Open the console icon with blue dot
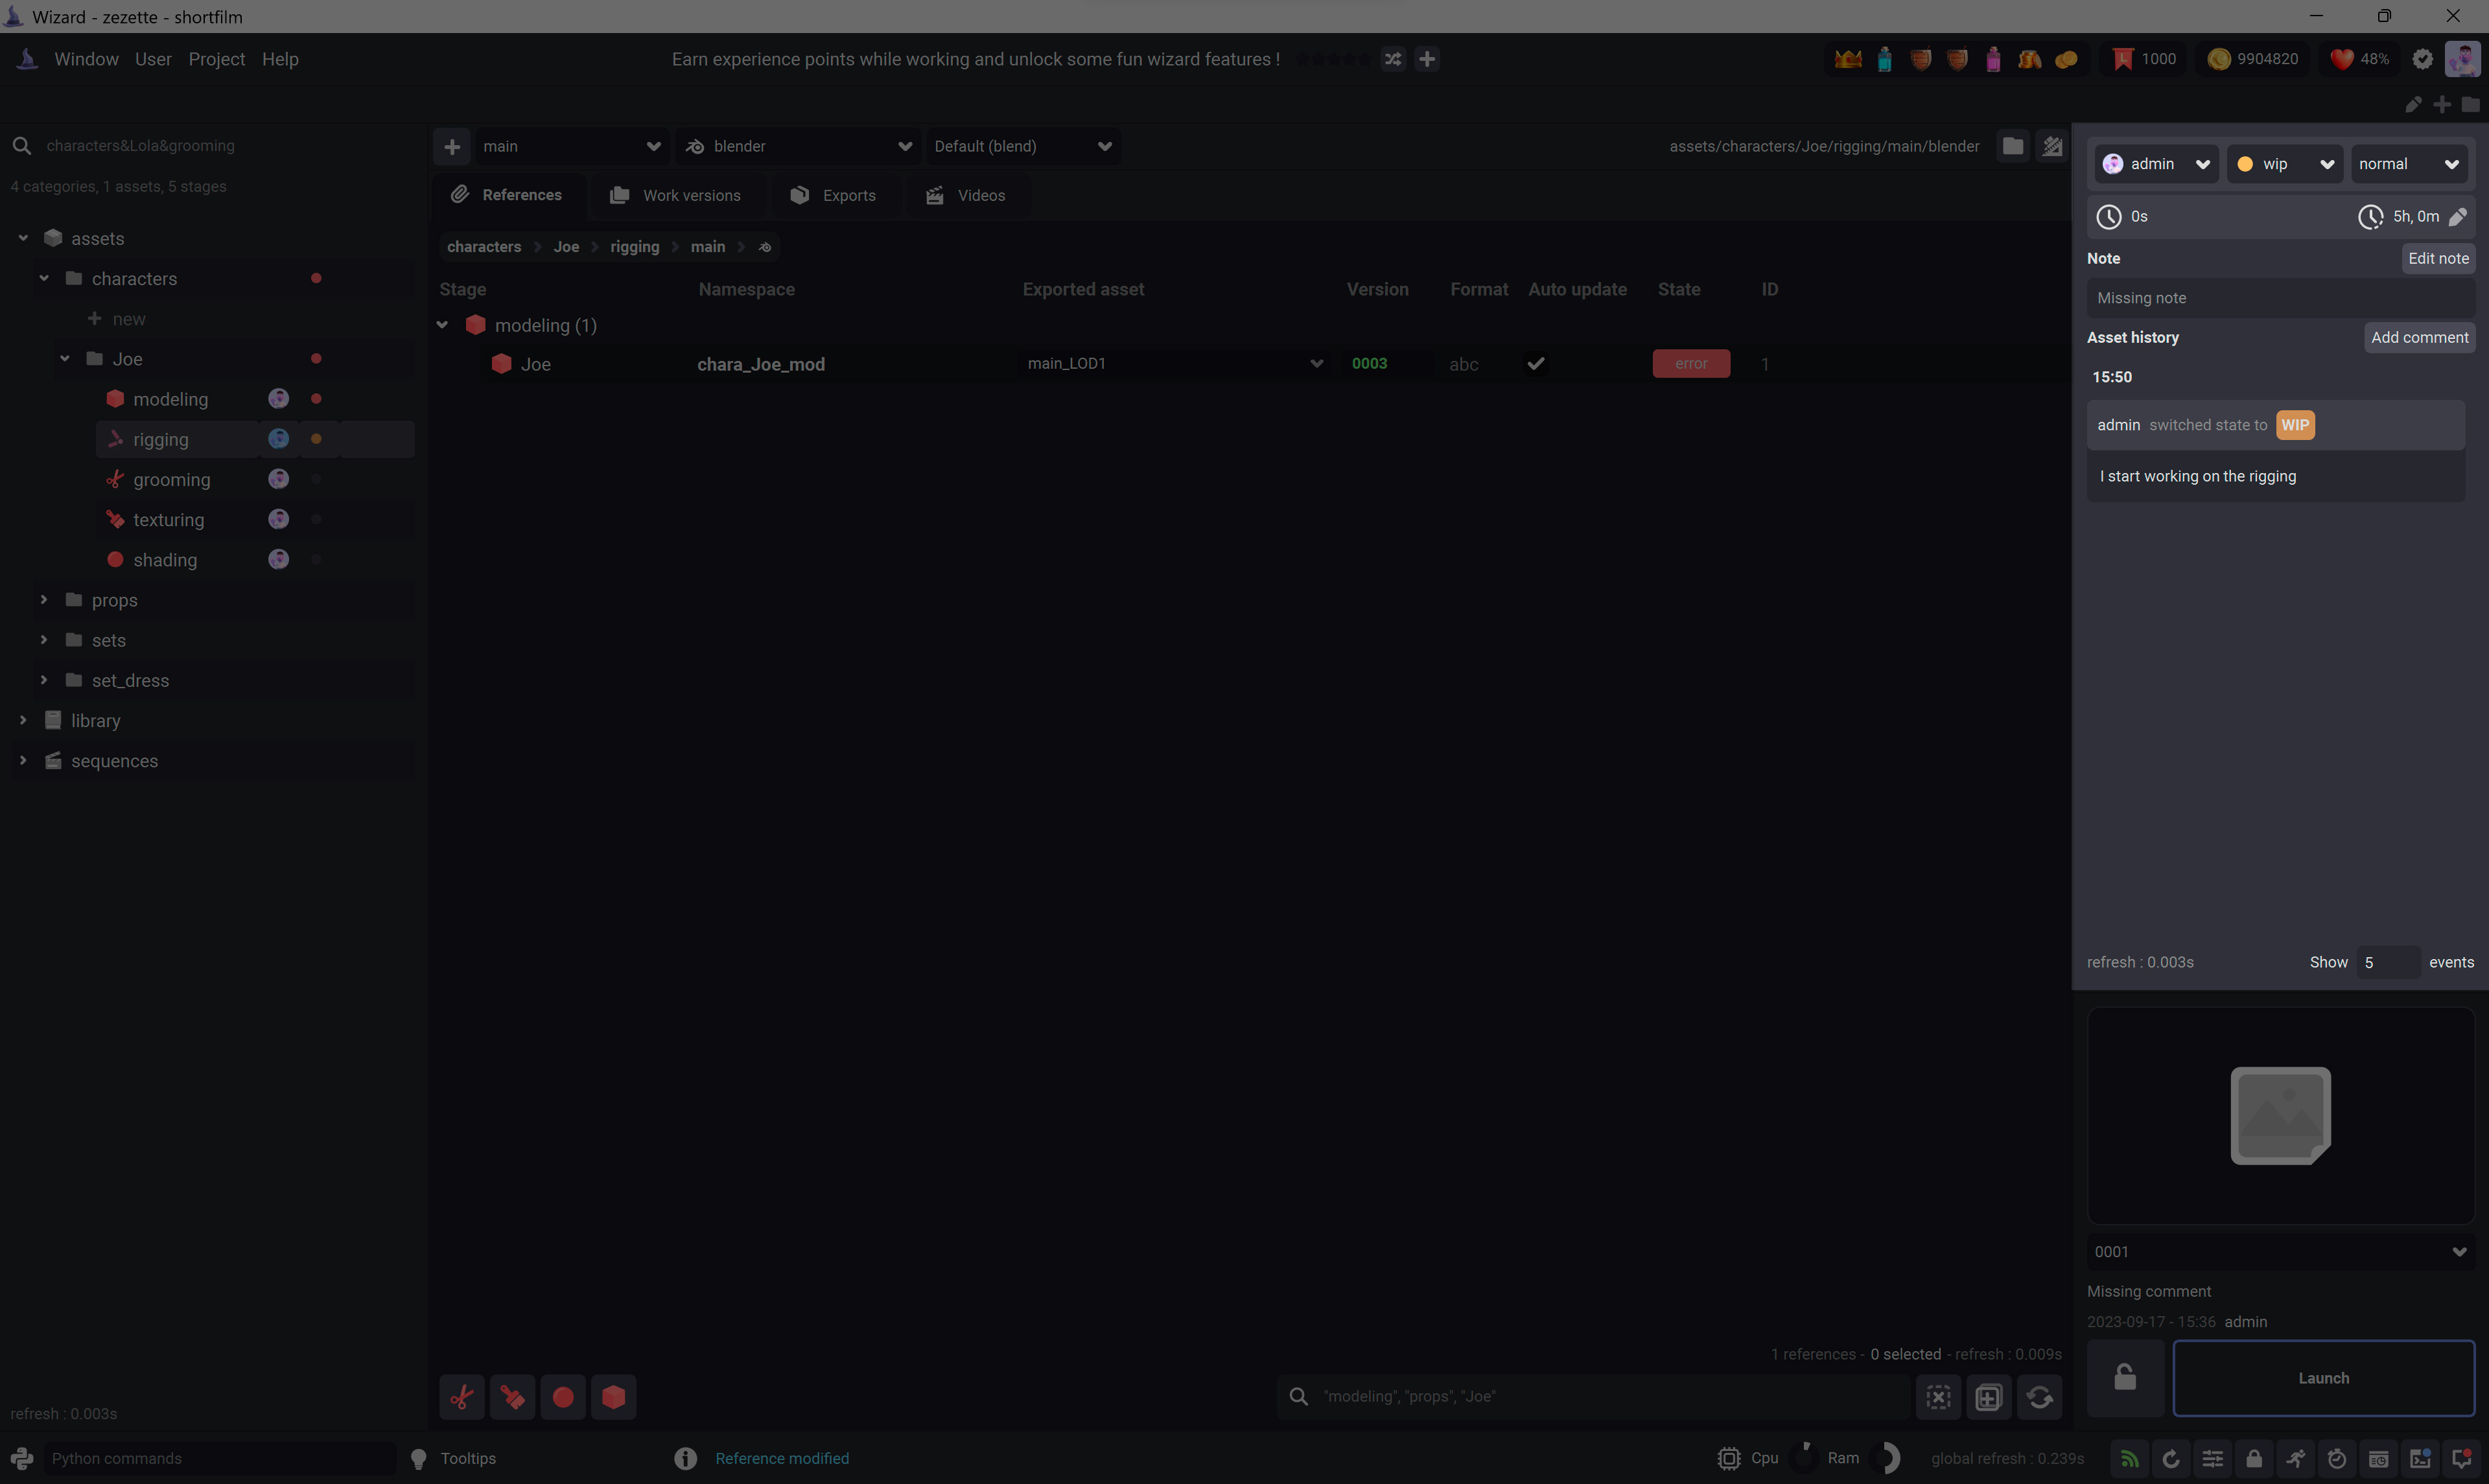This screenshot has height=1484, width=2489. pos(2421,1459)
